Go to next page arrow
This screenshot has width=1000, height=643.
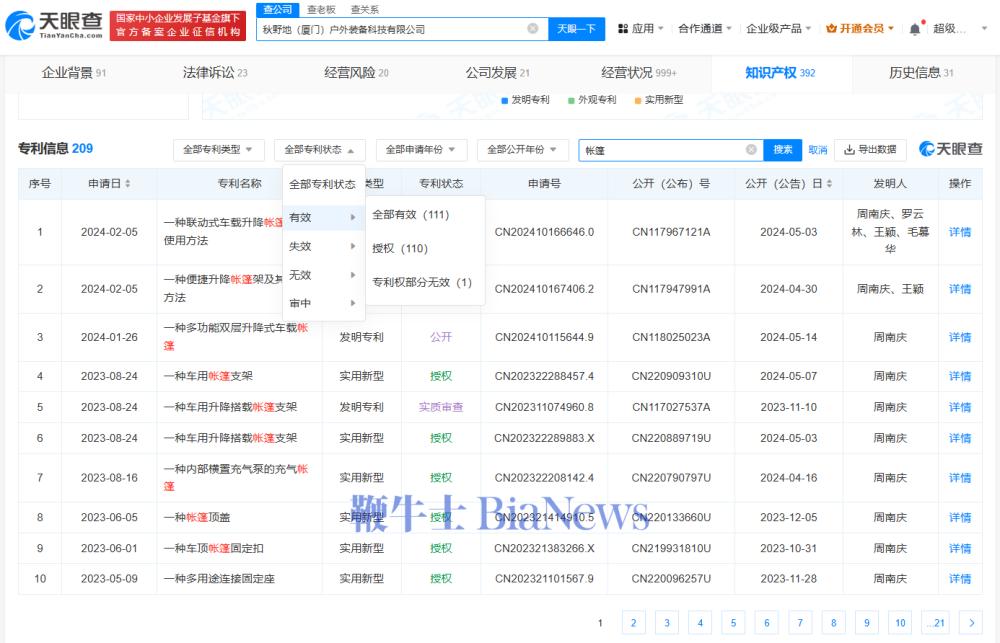pos(971,623)
